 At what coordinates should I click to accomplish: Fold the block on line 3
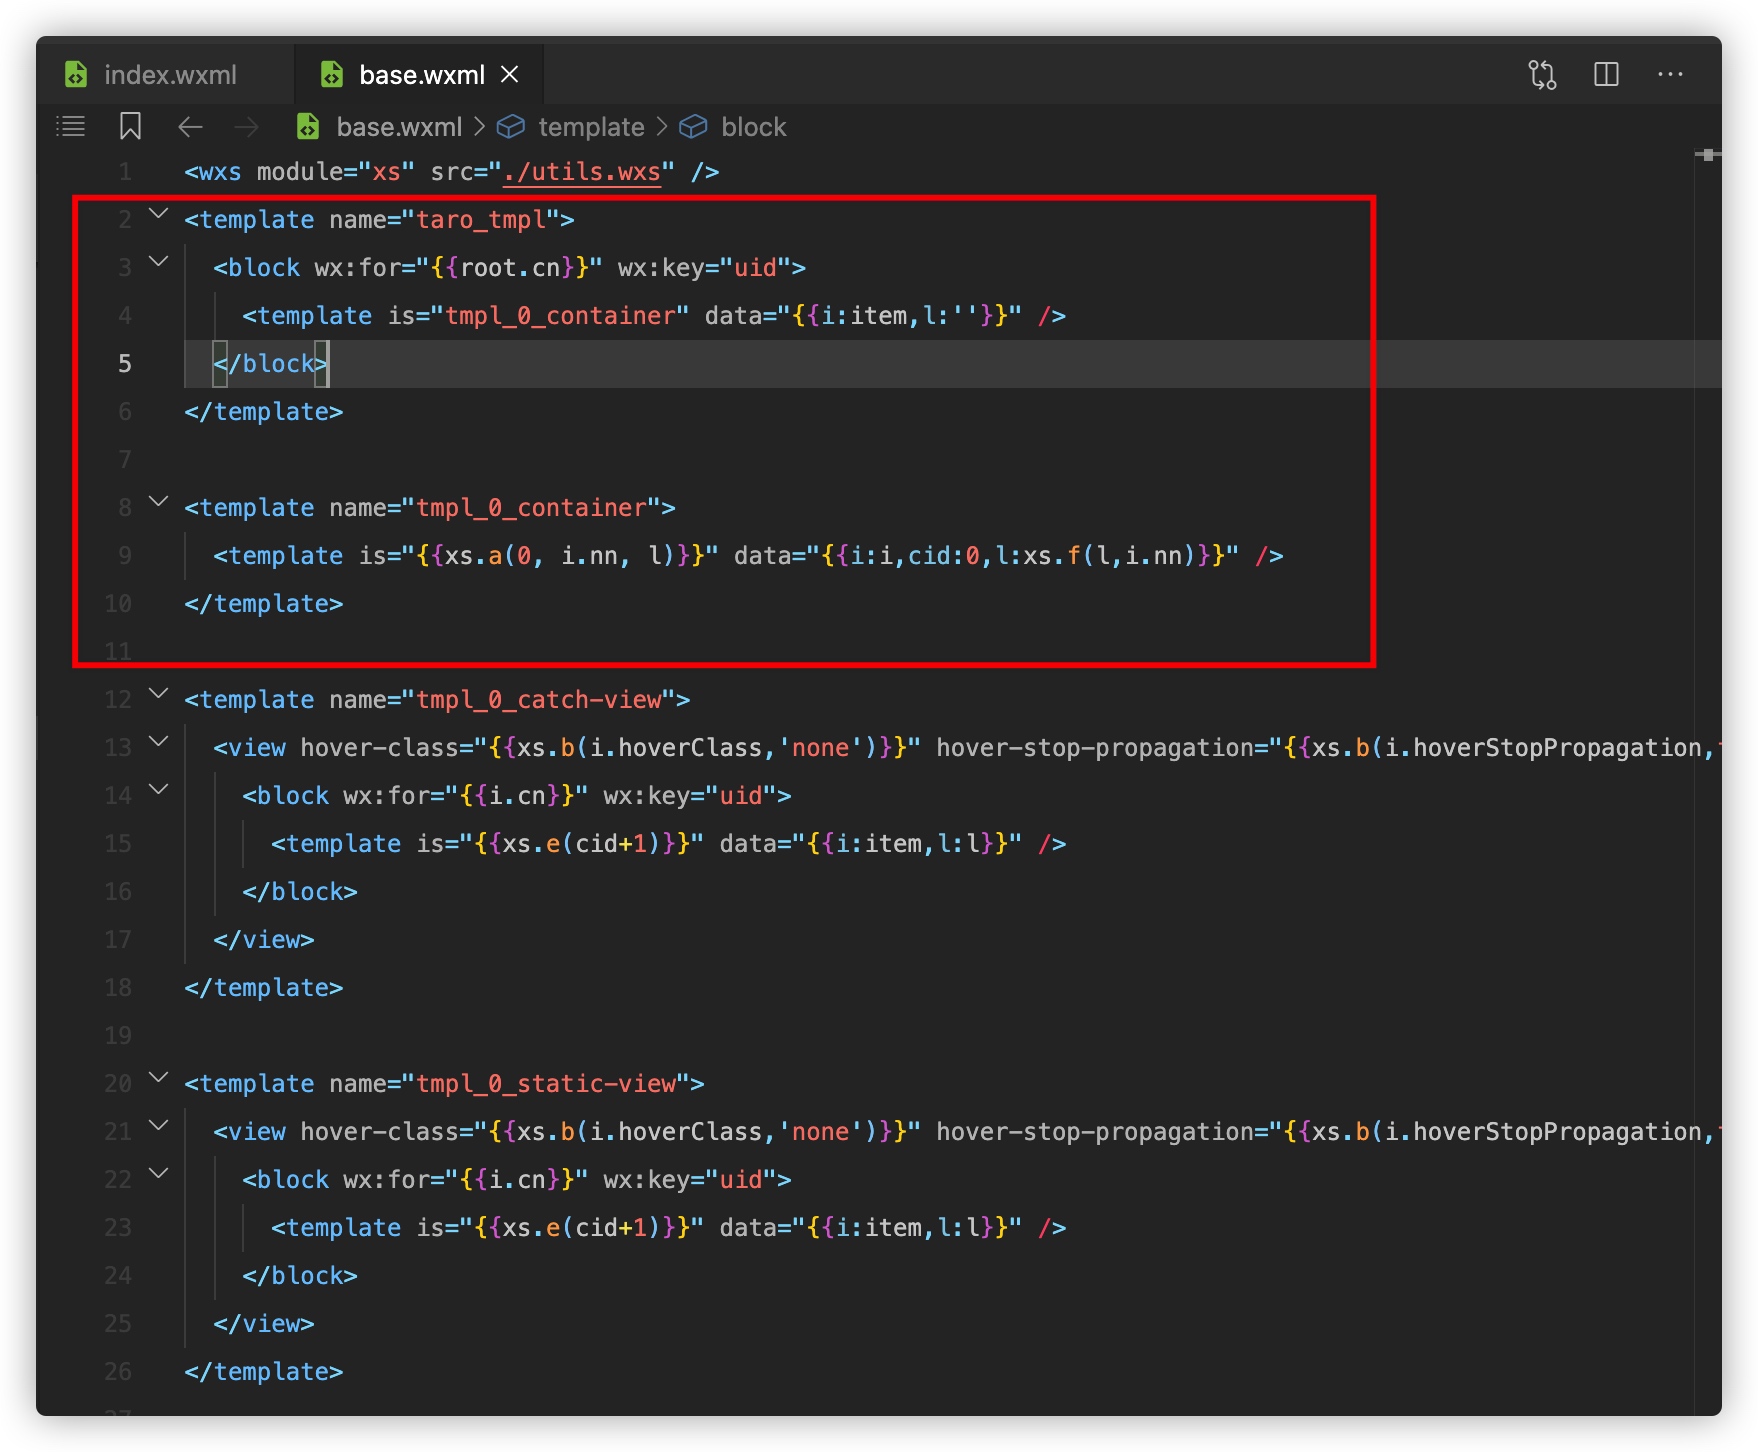(x=158, y=261)
